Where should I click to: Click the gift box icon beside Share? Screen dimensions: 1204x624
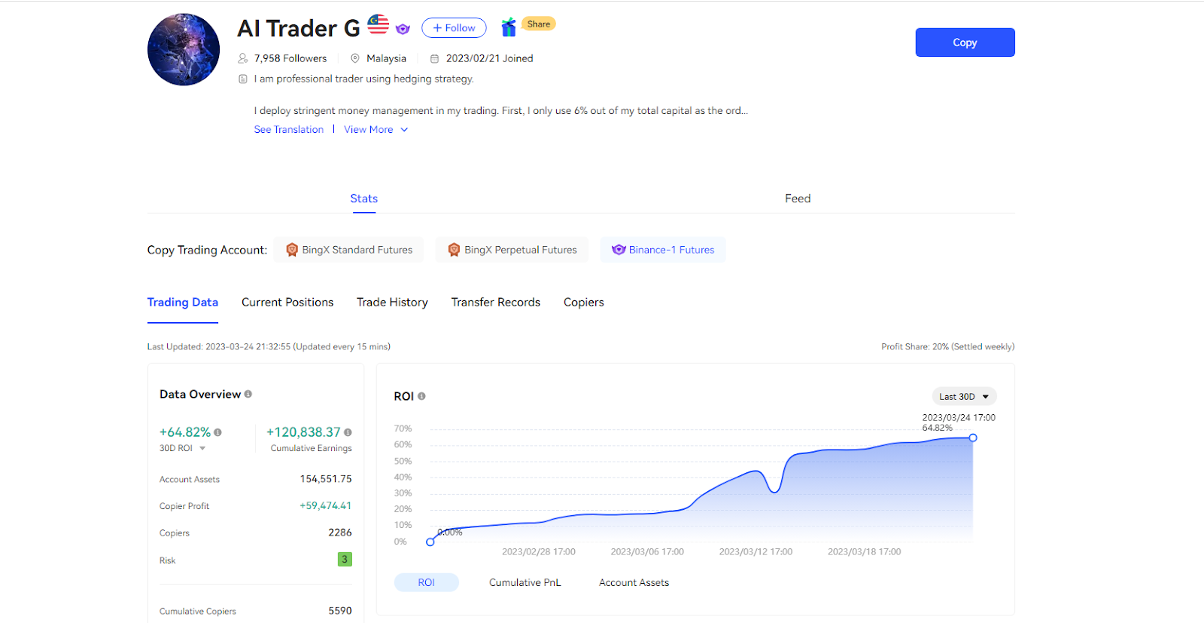[509, 28]
